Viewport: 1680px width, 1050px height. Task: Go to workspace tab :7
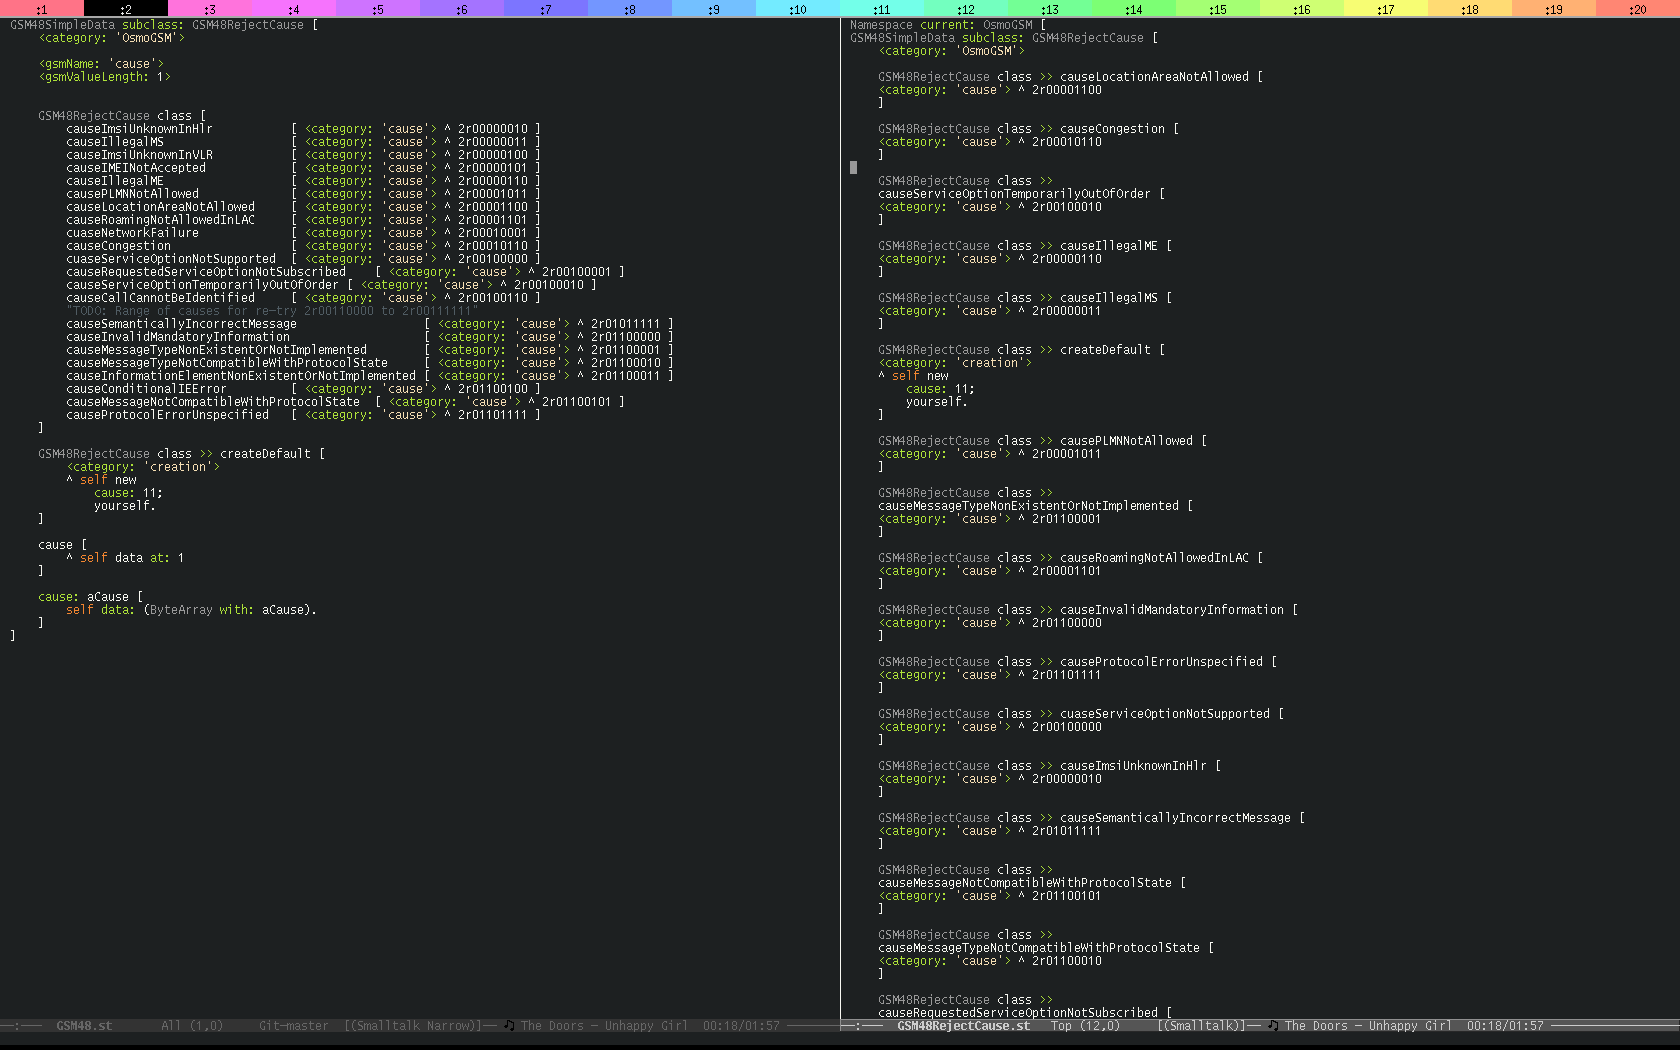[x=546, y=9]
